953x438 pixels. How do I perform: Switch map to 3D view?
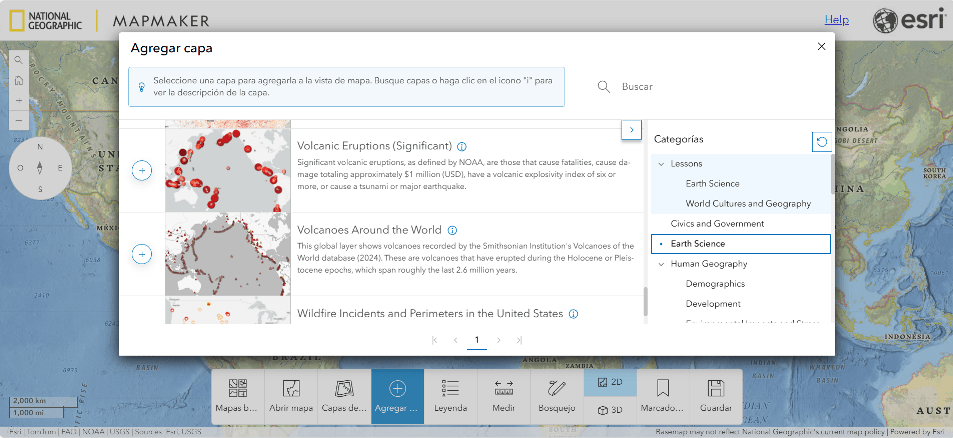[x=610, y=410]
